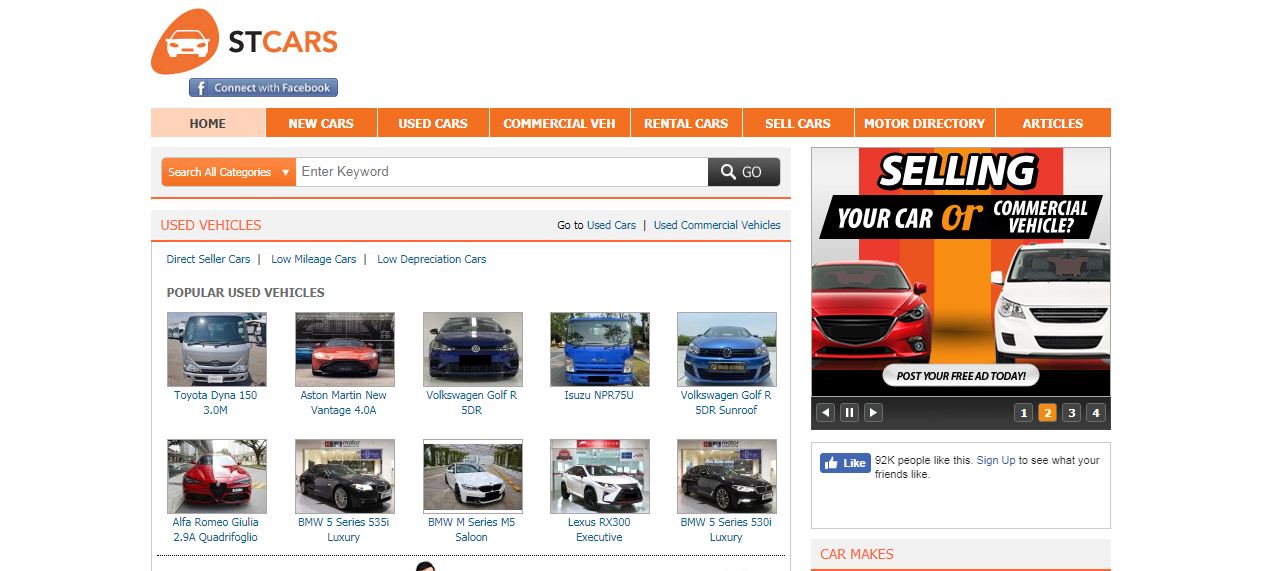
Task: Click Aston Martin New Vantage 4.0A link
Action: coord(344,402)
